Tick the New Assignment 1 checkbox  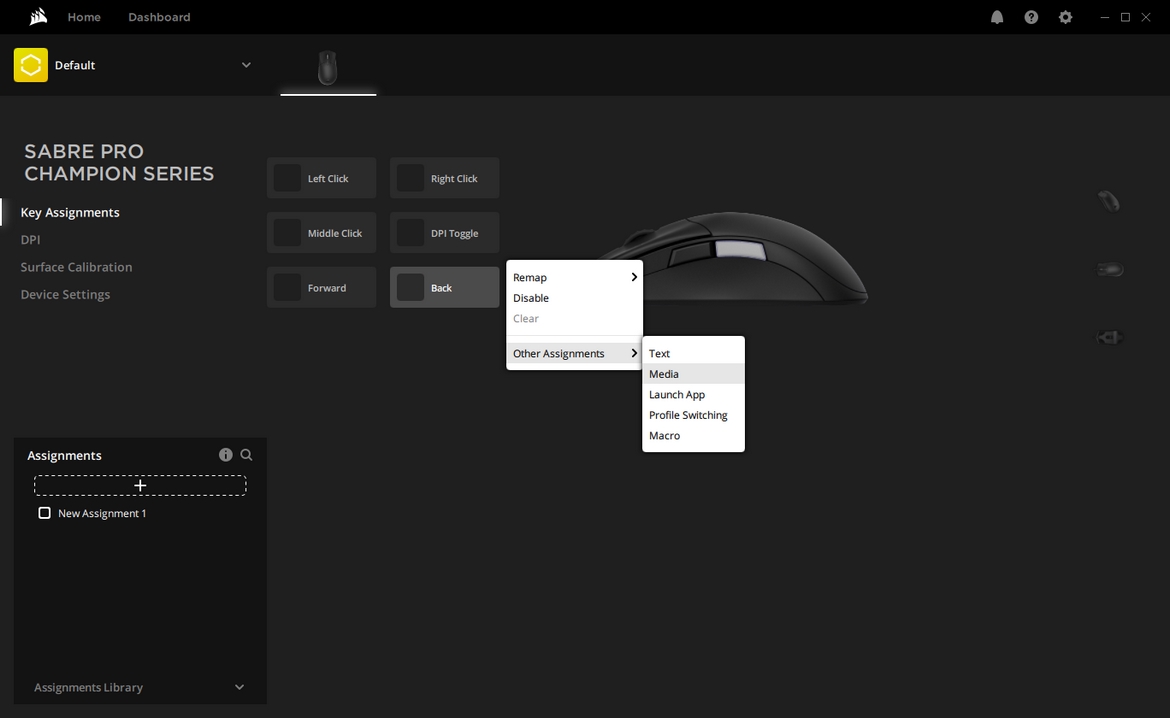[x=44, y=513]
